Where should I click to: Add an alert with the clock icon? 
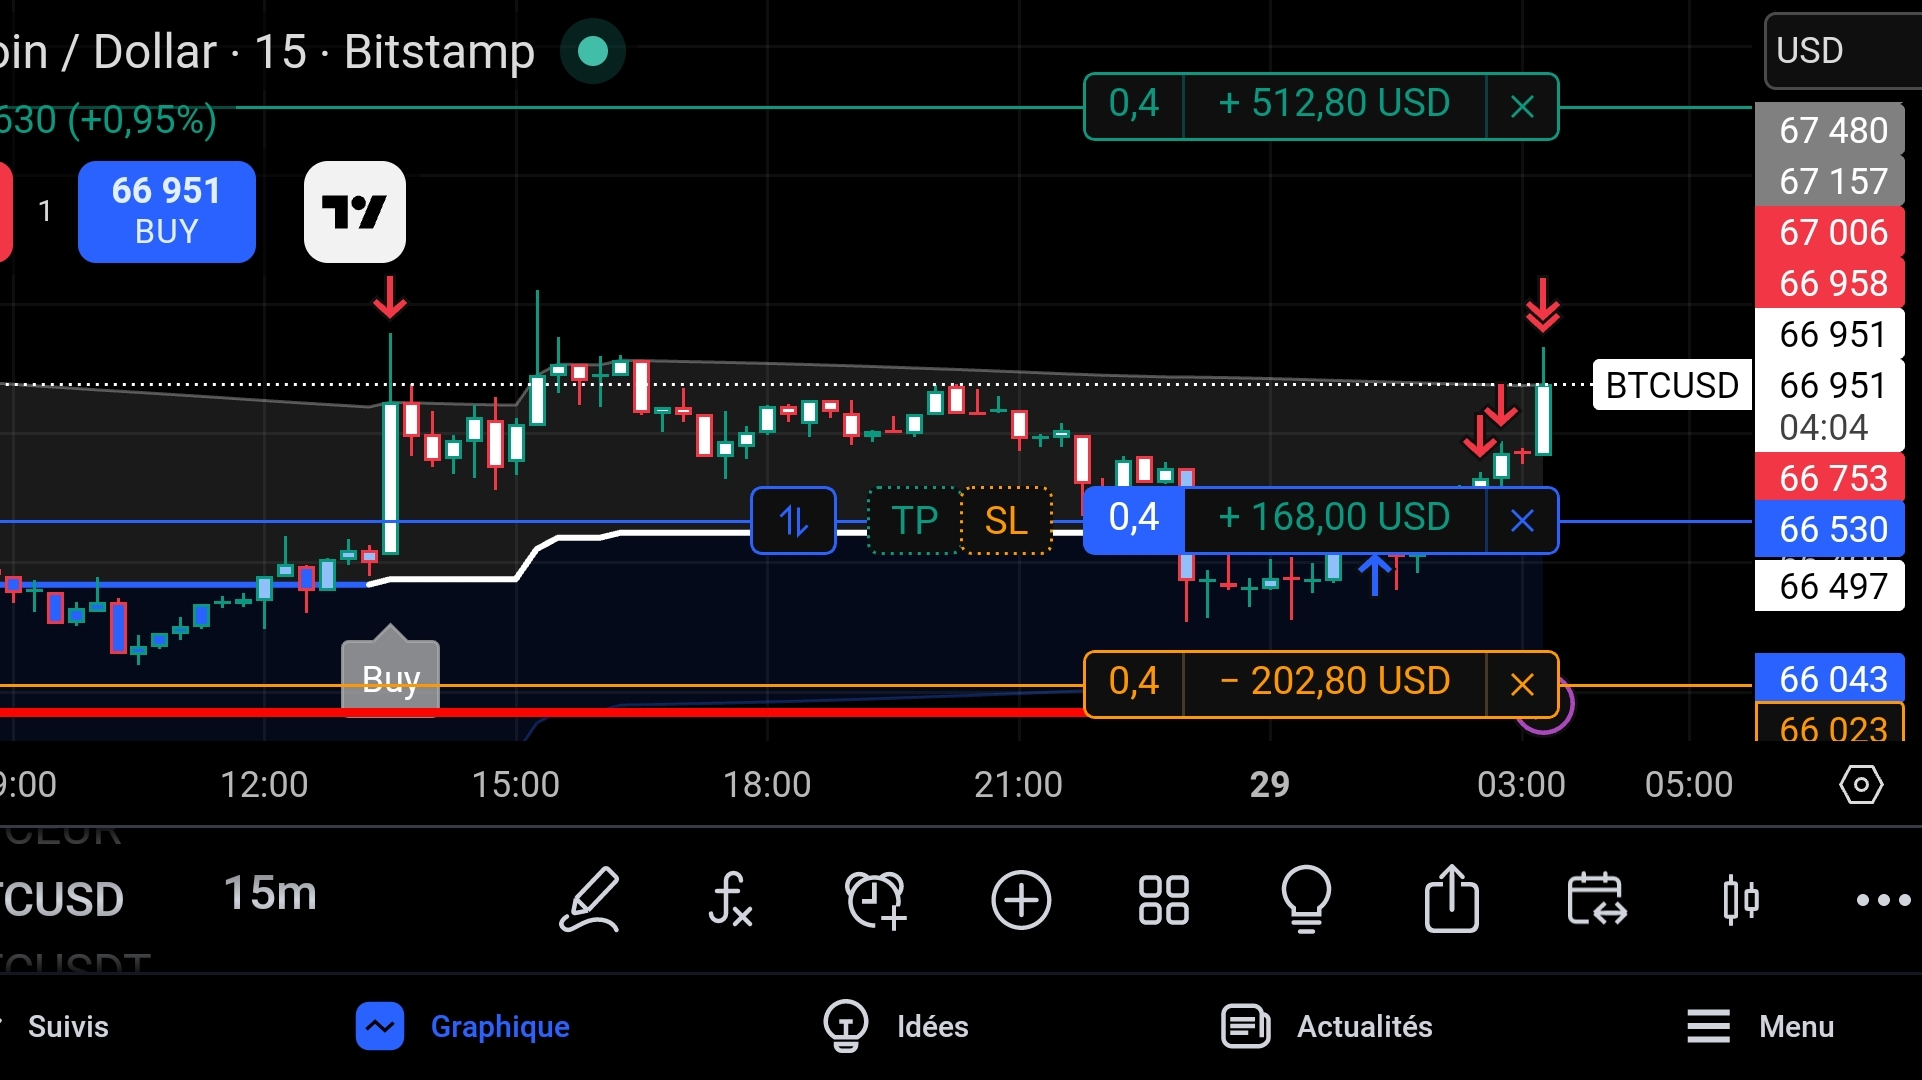tap(876, 900)
